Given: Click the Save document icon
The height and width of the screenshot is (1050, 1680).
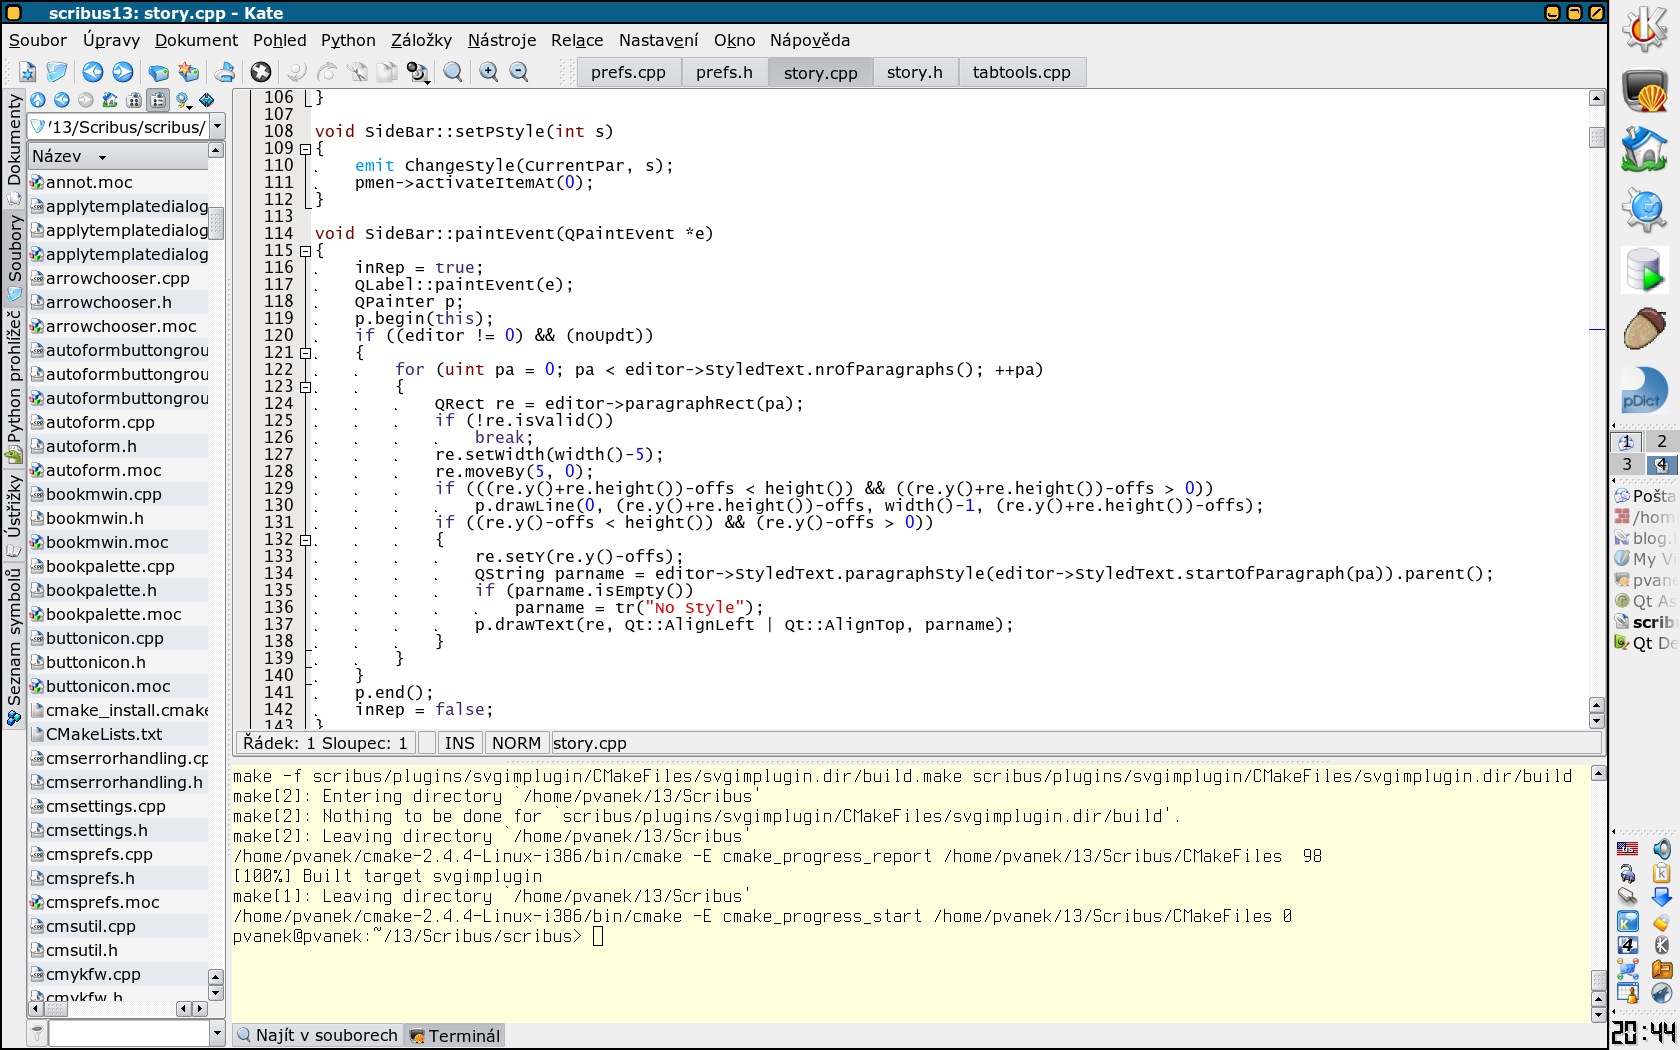Looking at the screenshot, I should click(158, 72).
